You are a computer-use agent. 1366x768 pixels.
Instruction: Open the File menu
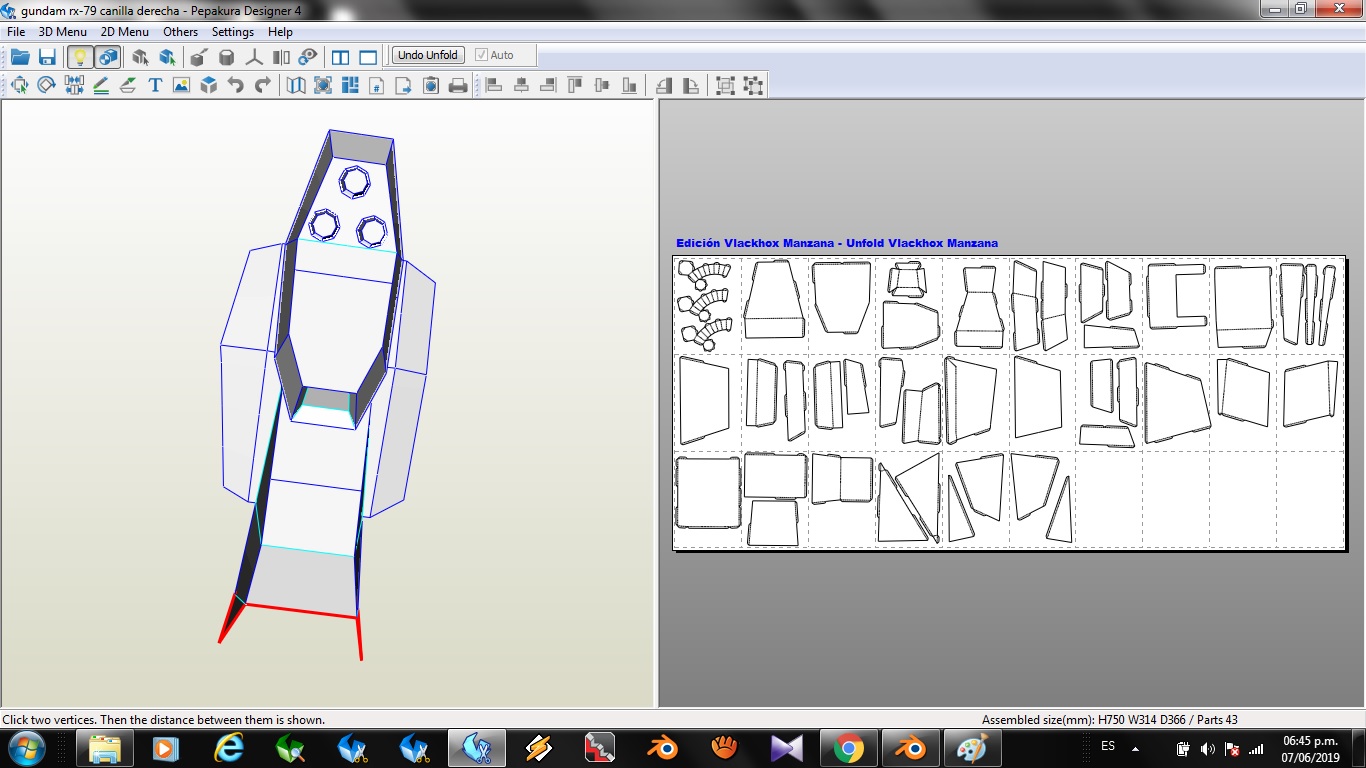16,32
